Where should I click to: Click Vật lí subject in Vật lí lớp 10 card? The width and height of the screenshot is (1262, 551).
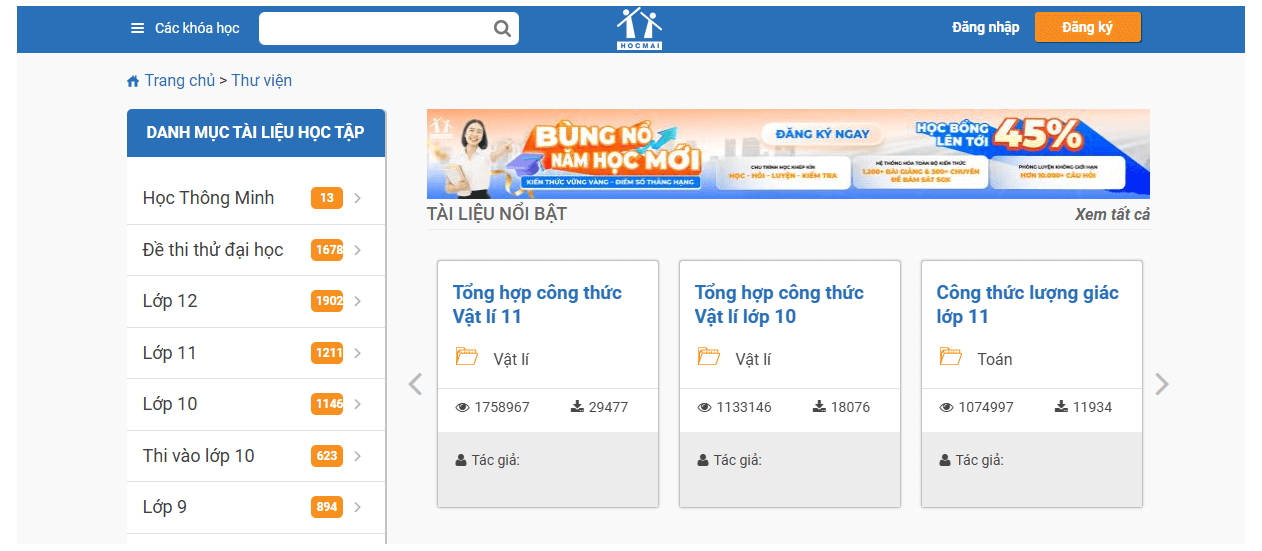tap(754, 359)
